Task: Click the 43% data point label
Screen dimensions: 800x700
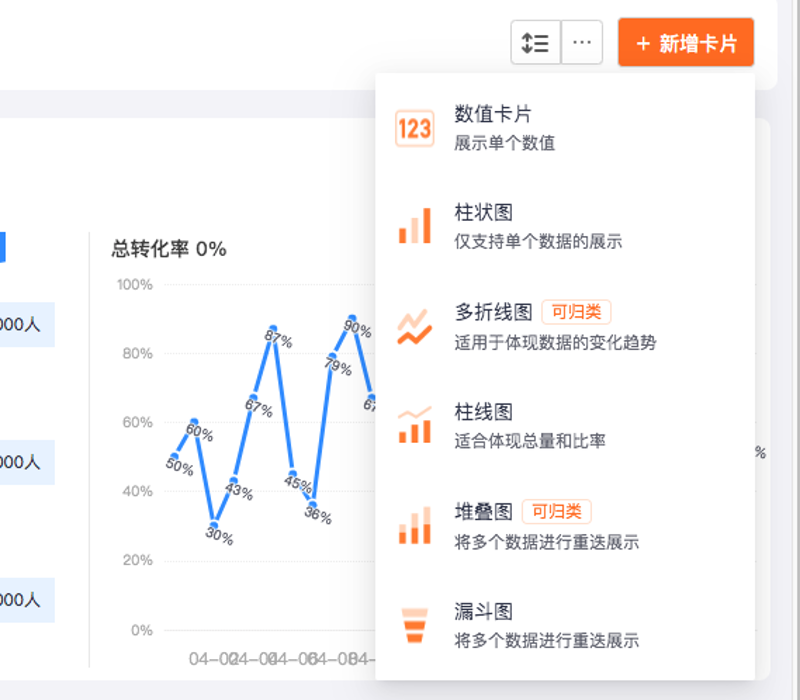Action: tap(239, 491)
